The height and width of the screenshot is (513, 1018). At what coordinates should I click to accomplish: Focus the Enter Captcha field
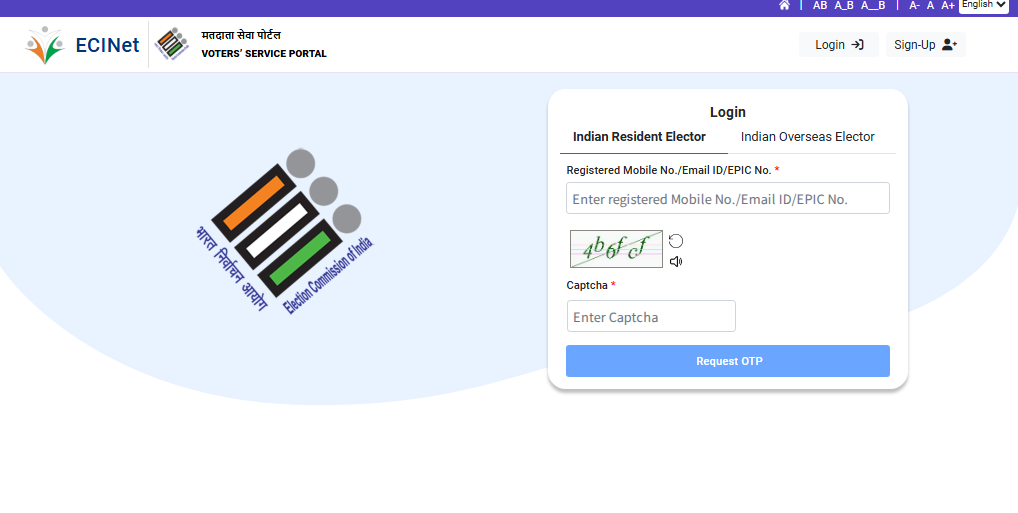(x=651, y=316)
